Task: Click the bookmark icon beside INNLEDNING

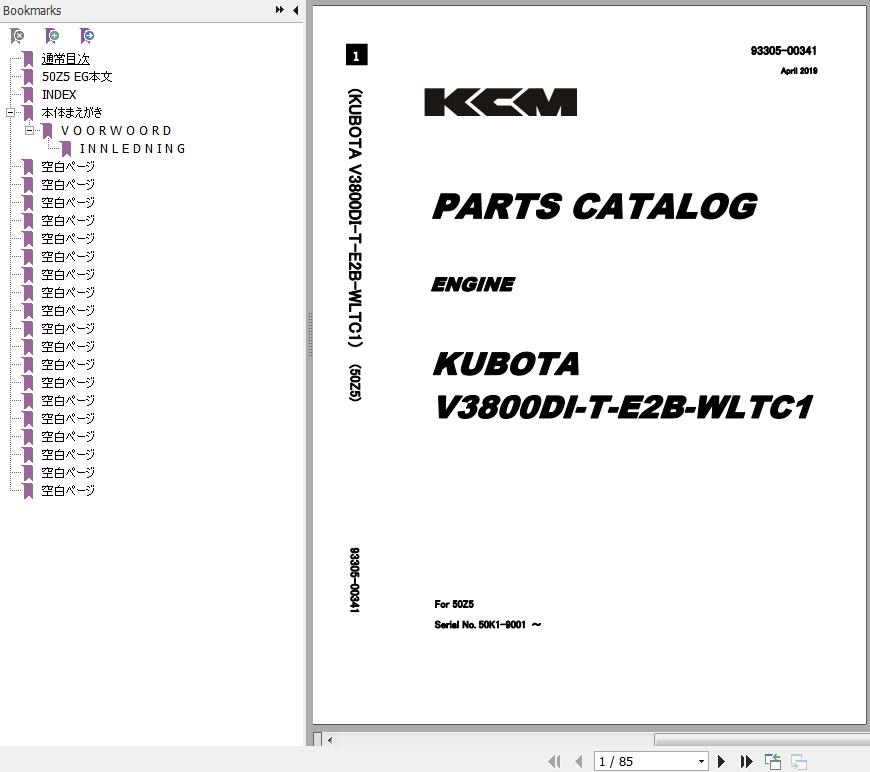Action: (66, 149)
